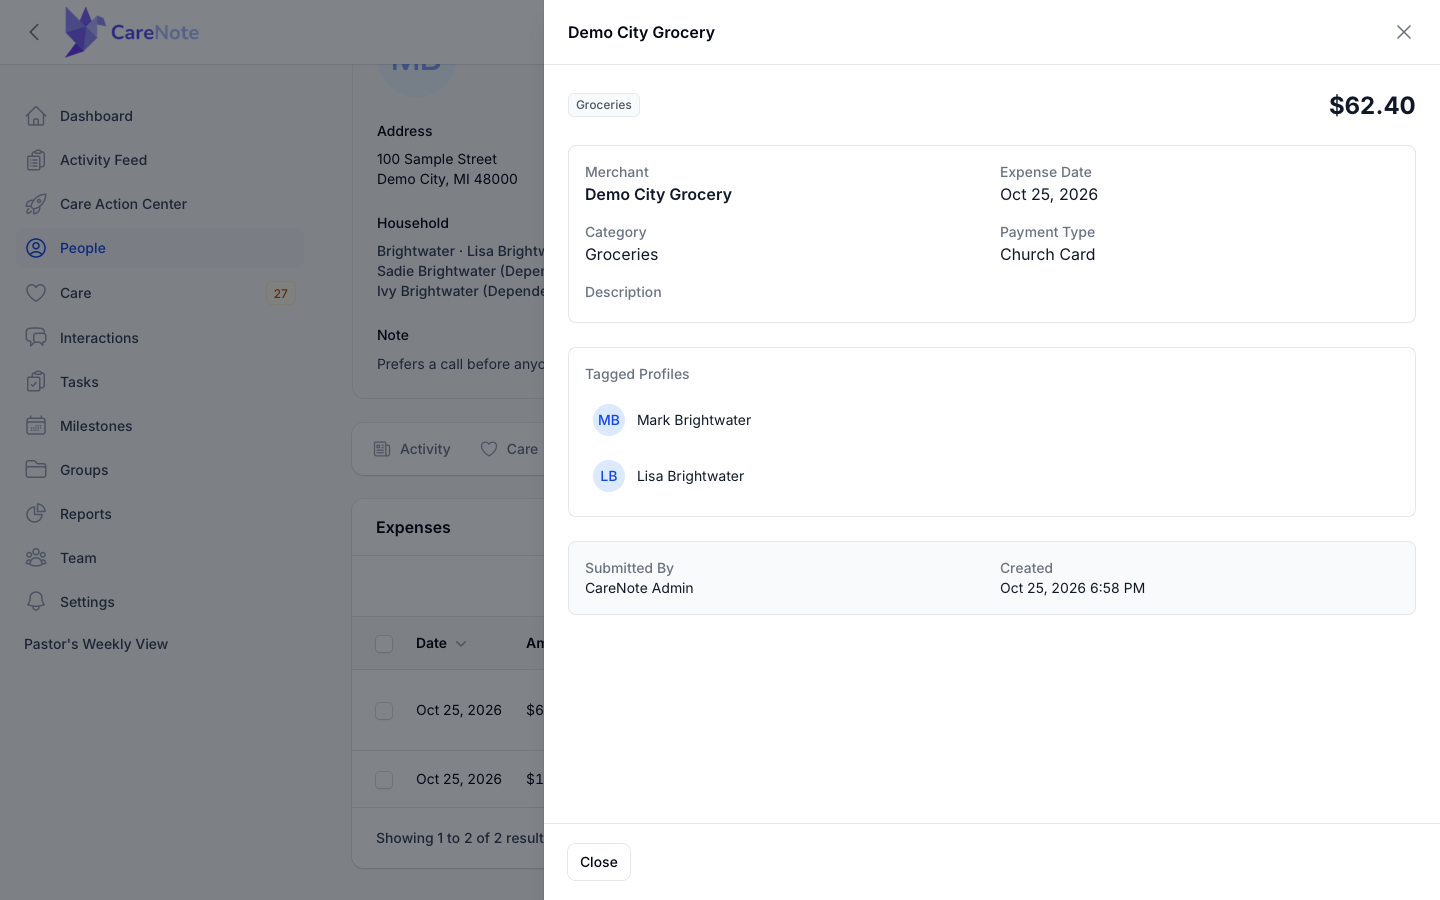
Task: Click the Reports pie chart icon
Action: [x=36, y=514]
